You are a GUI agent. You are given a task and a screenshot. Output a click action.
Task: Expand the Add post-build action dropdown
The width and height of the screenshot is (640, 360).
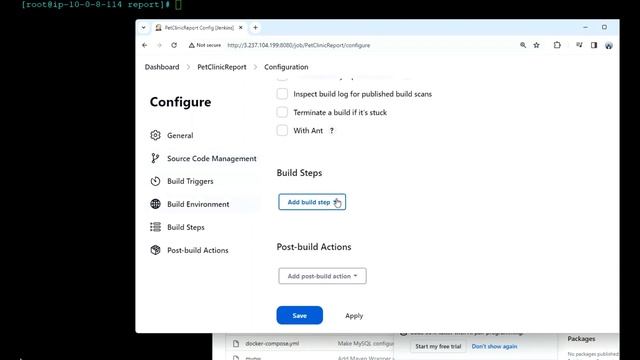[x=322, y=276]
